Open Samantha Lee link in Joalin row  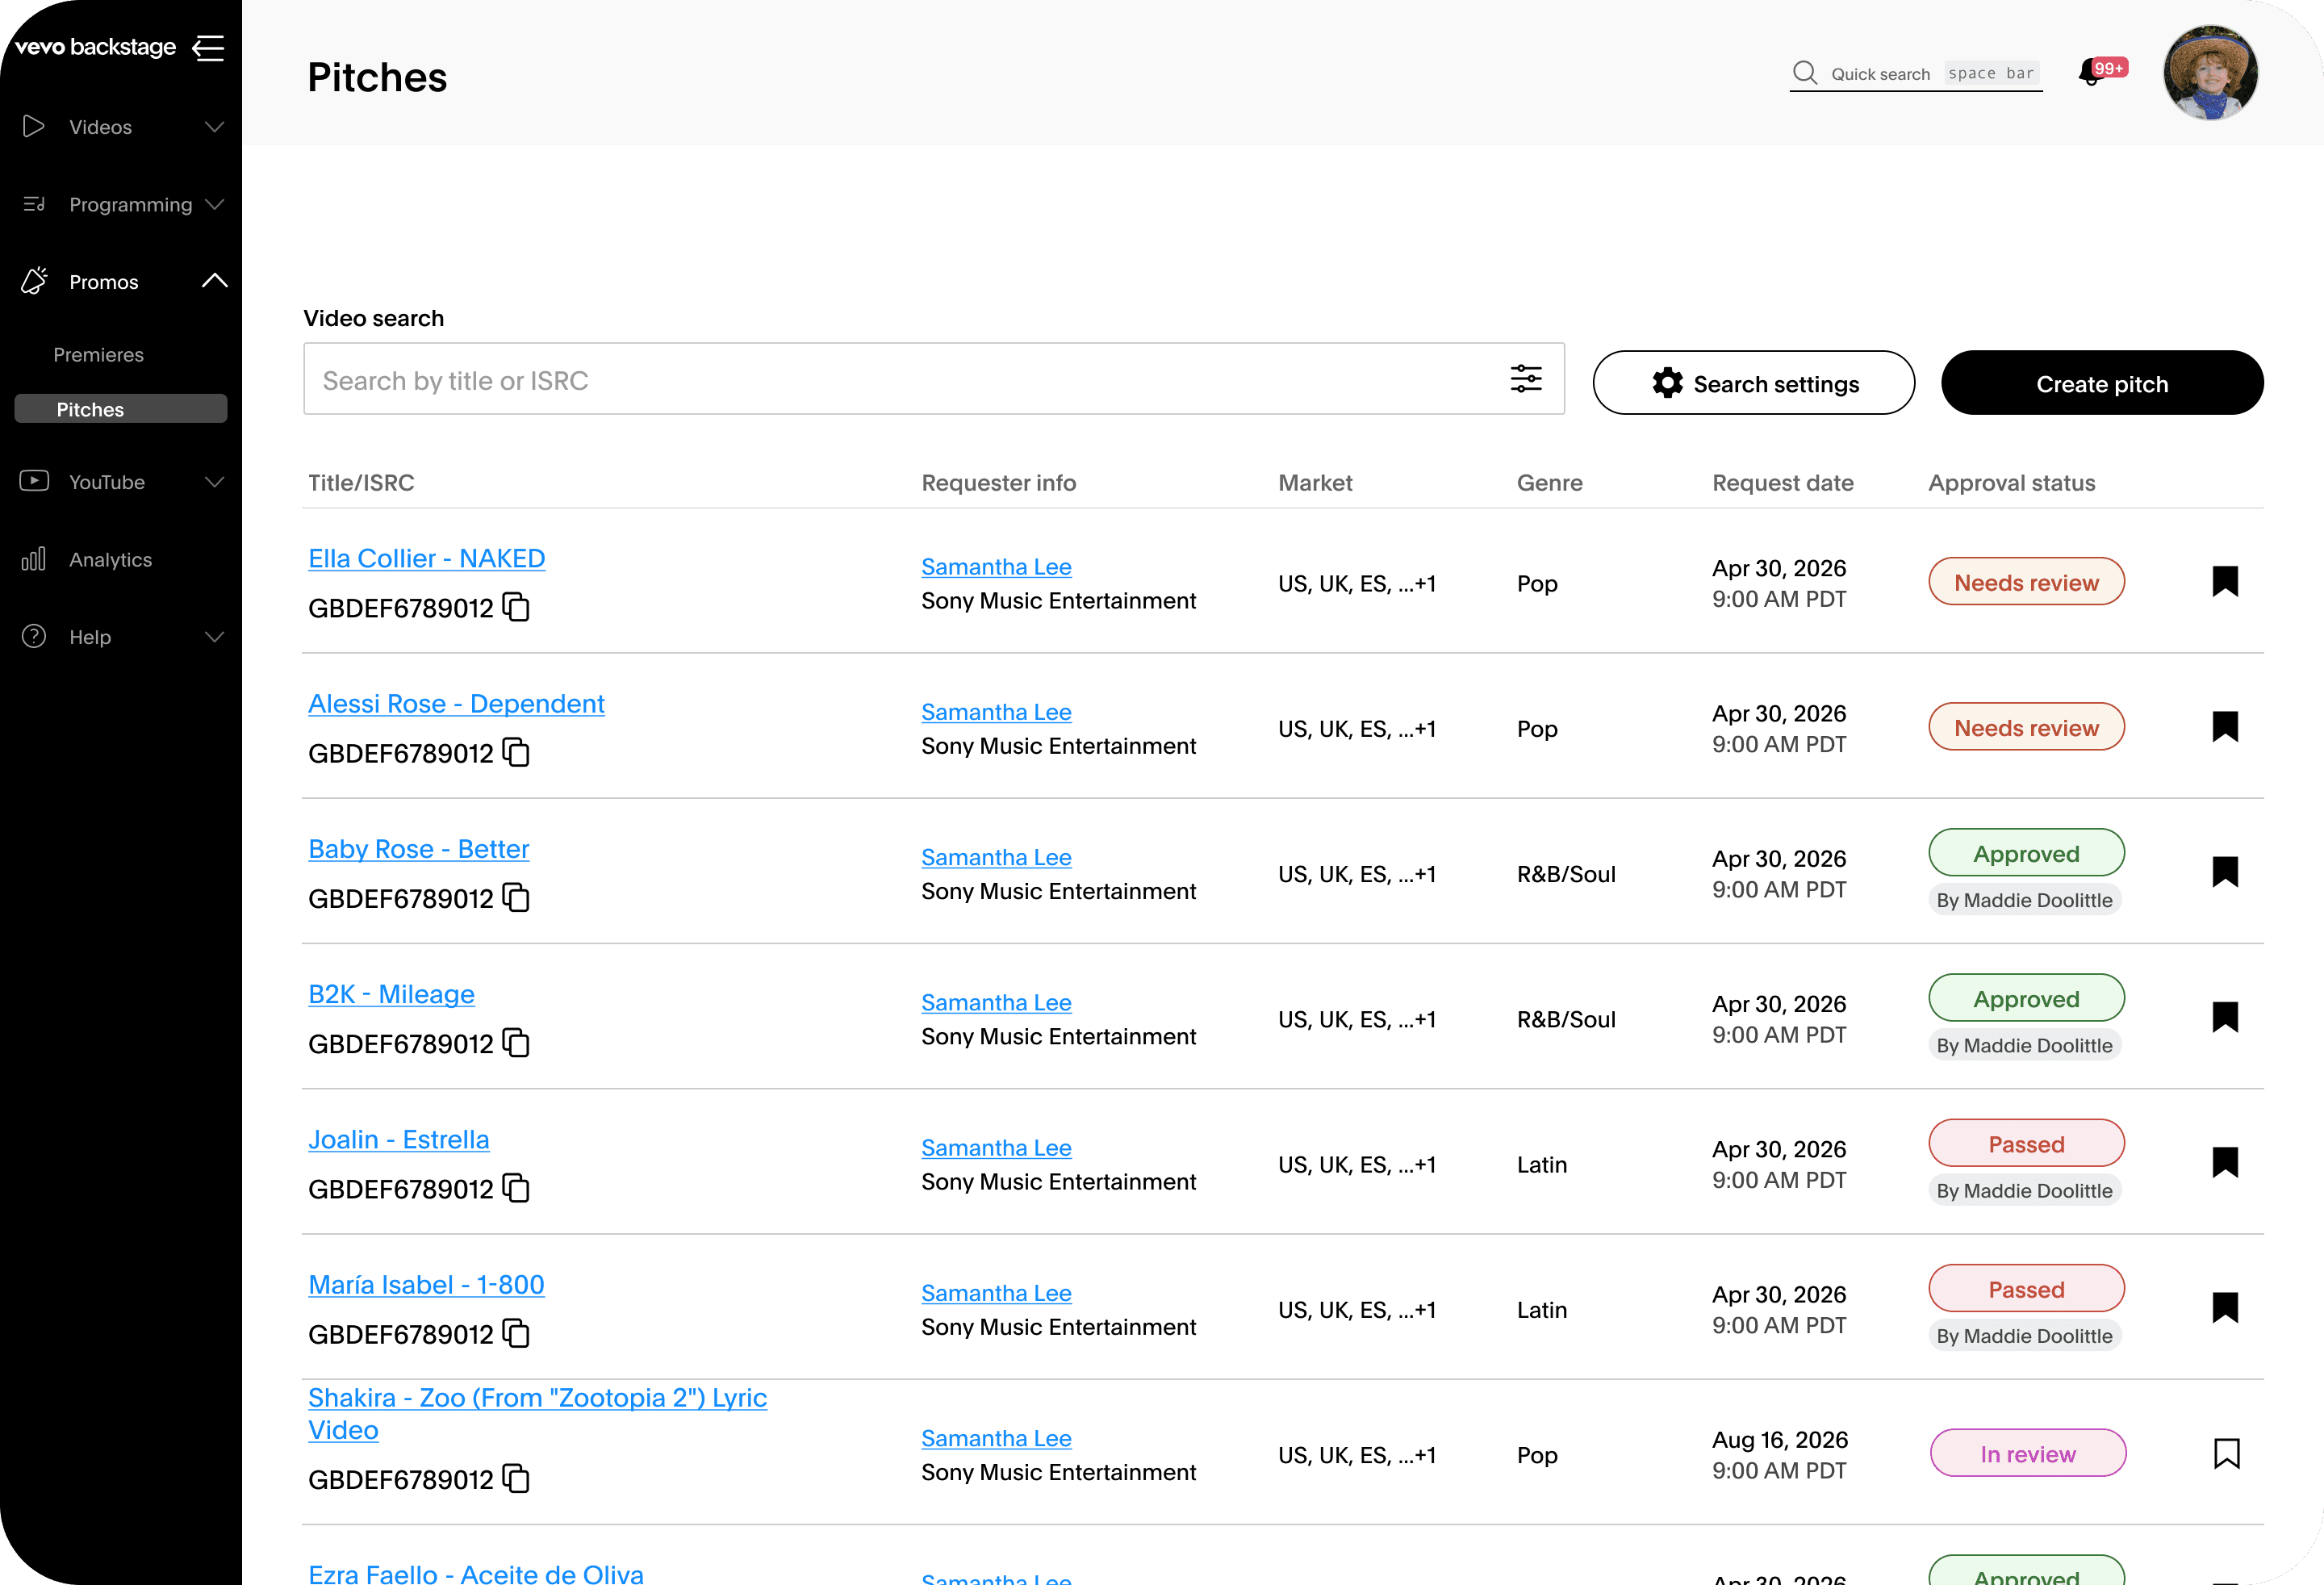click(x=996, y=1148)
